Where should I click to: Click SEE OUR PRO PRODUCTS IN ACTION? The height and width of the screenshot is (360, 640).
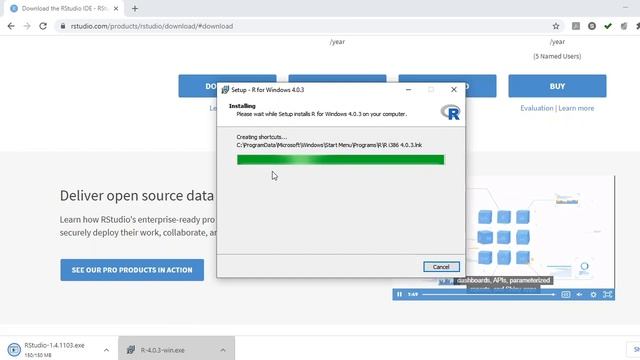click(x=132, y=270)
